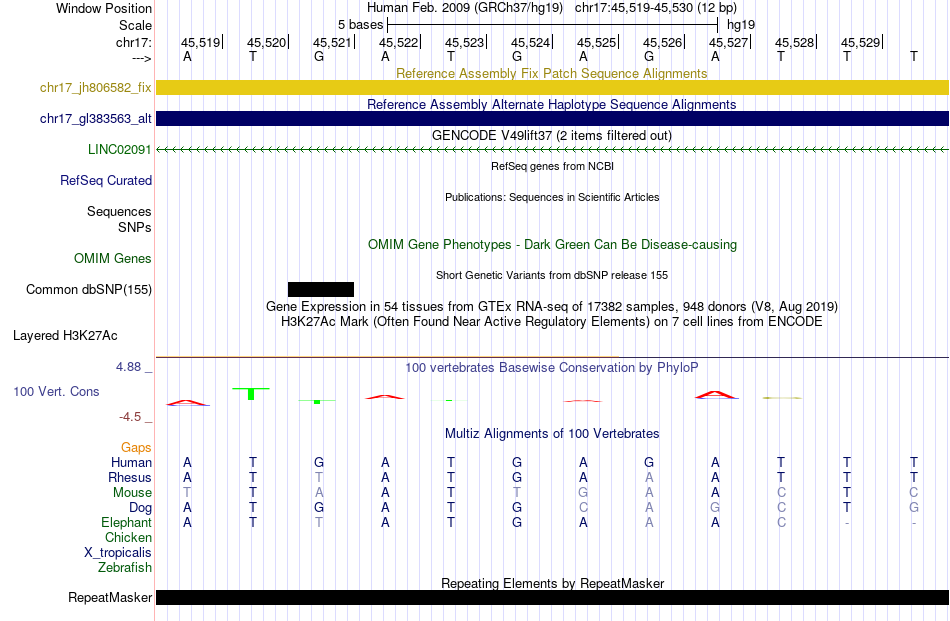Click the orange Gaps label
This screenshot has height=621, width=950.
click(136, 447)
